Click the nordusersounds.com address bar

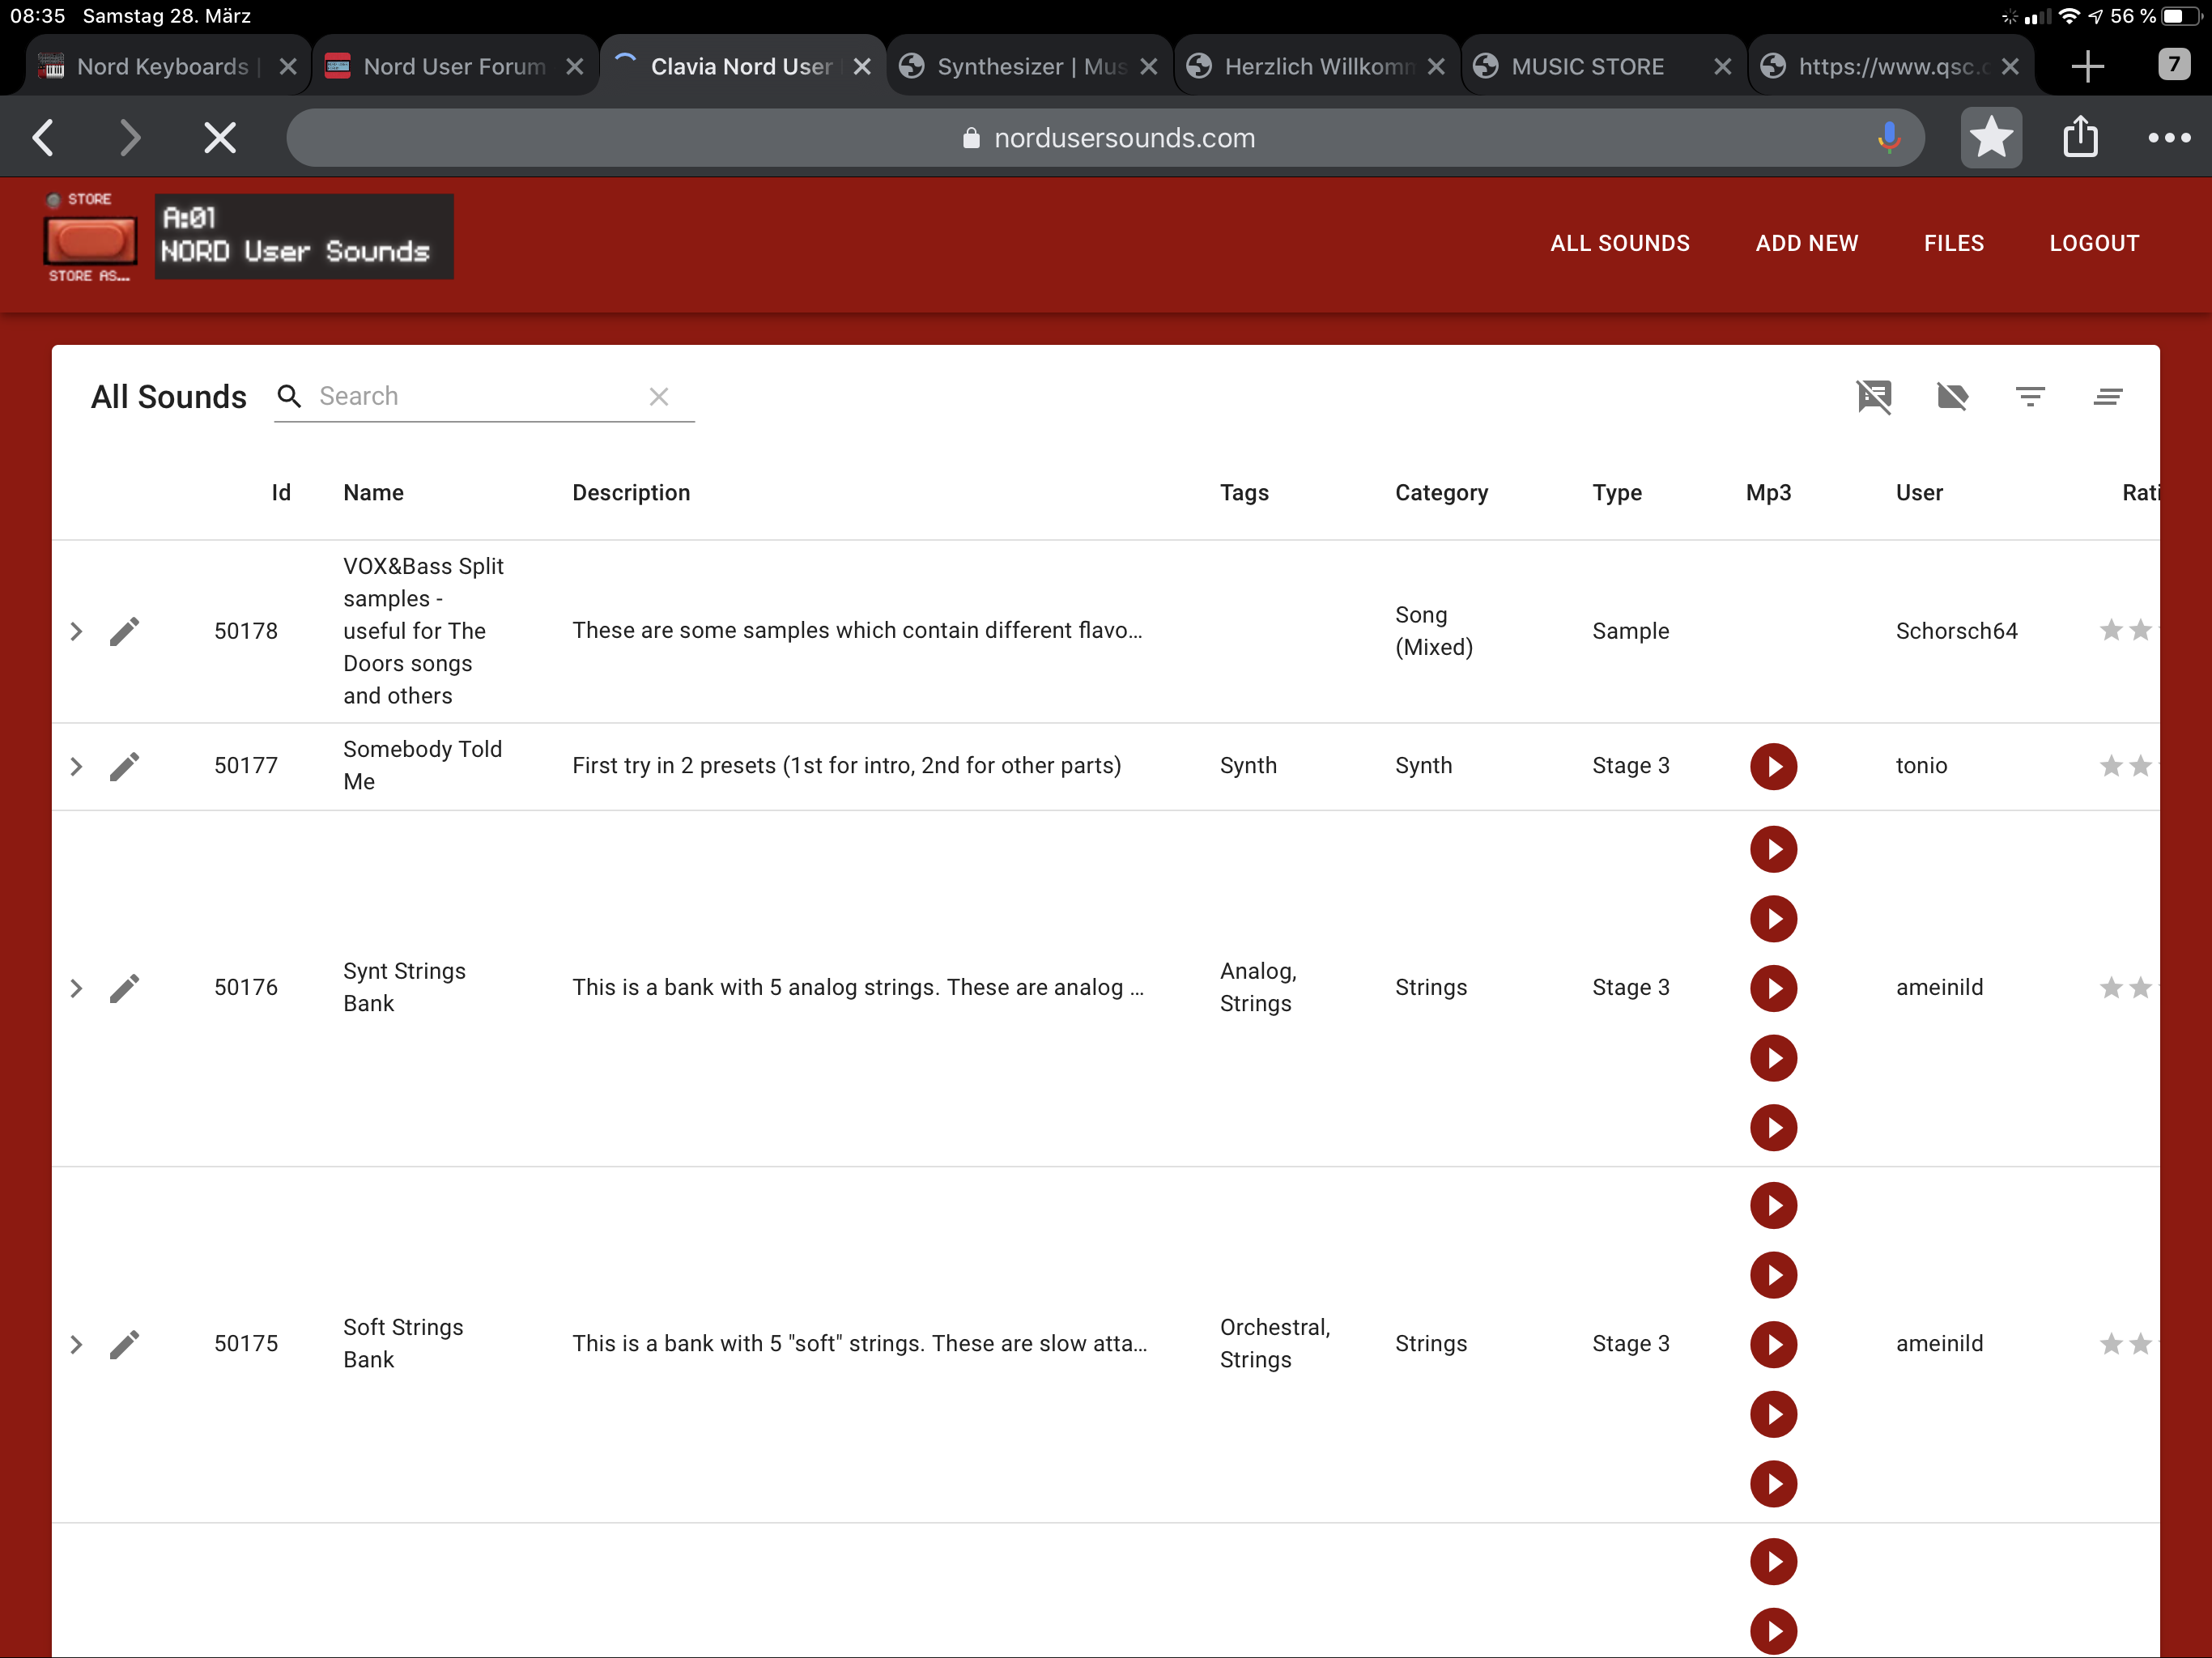[1105, 138]
